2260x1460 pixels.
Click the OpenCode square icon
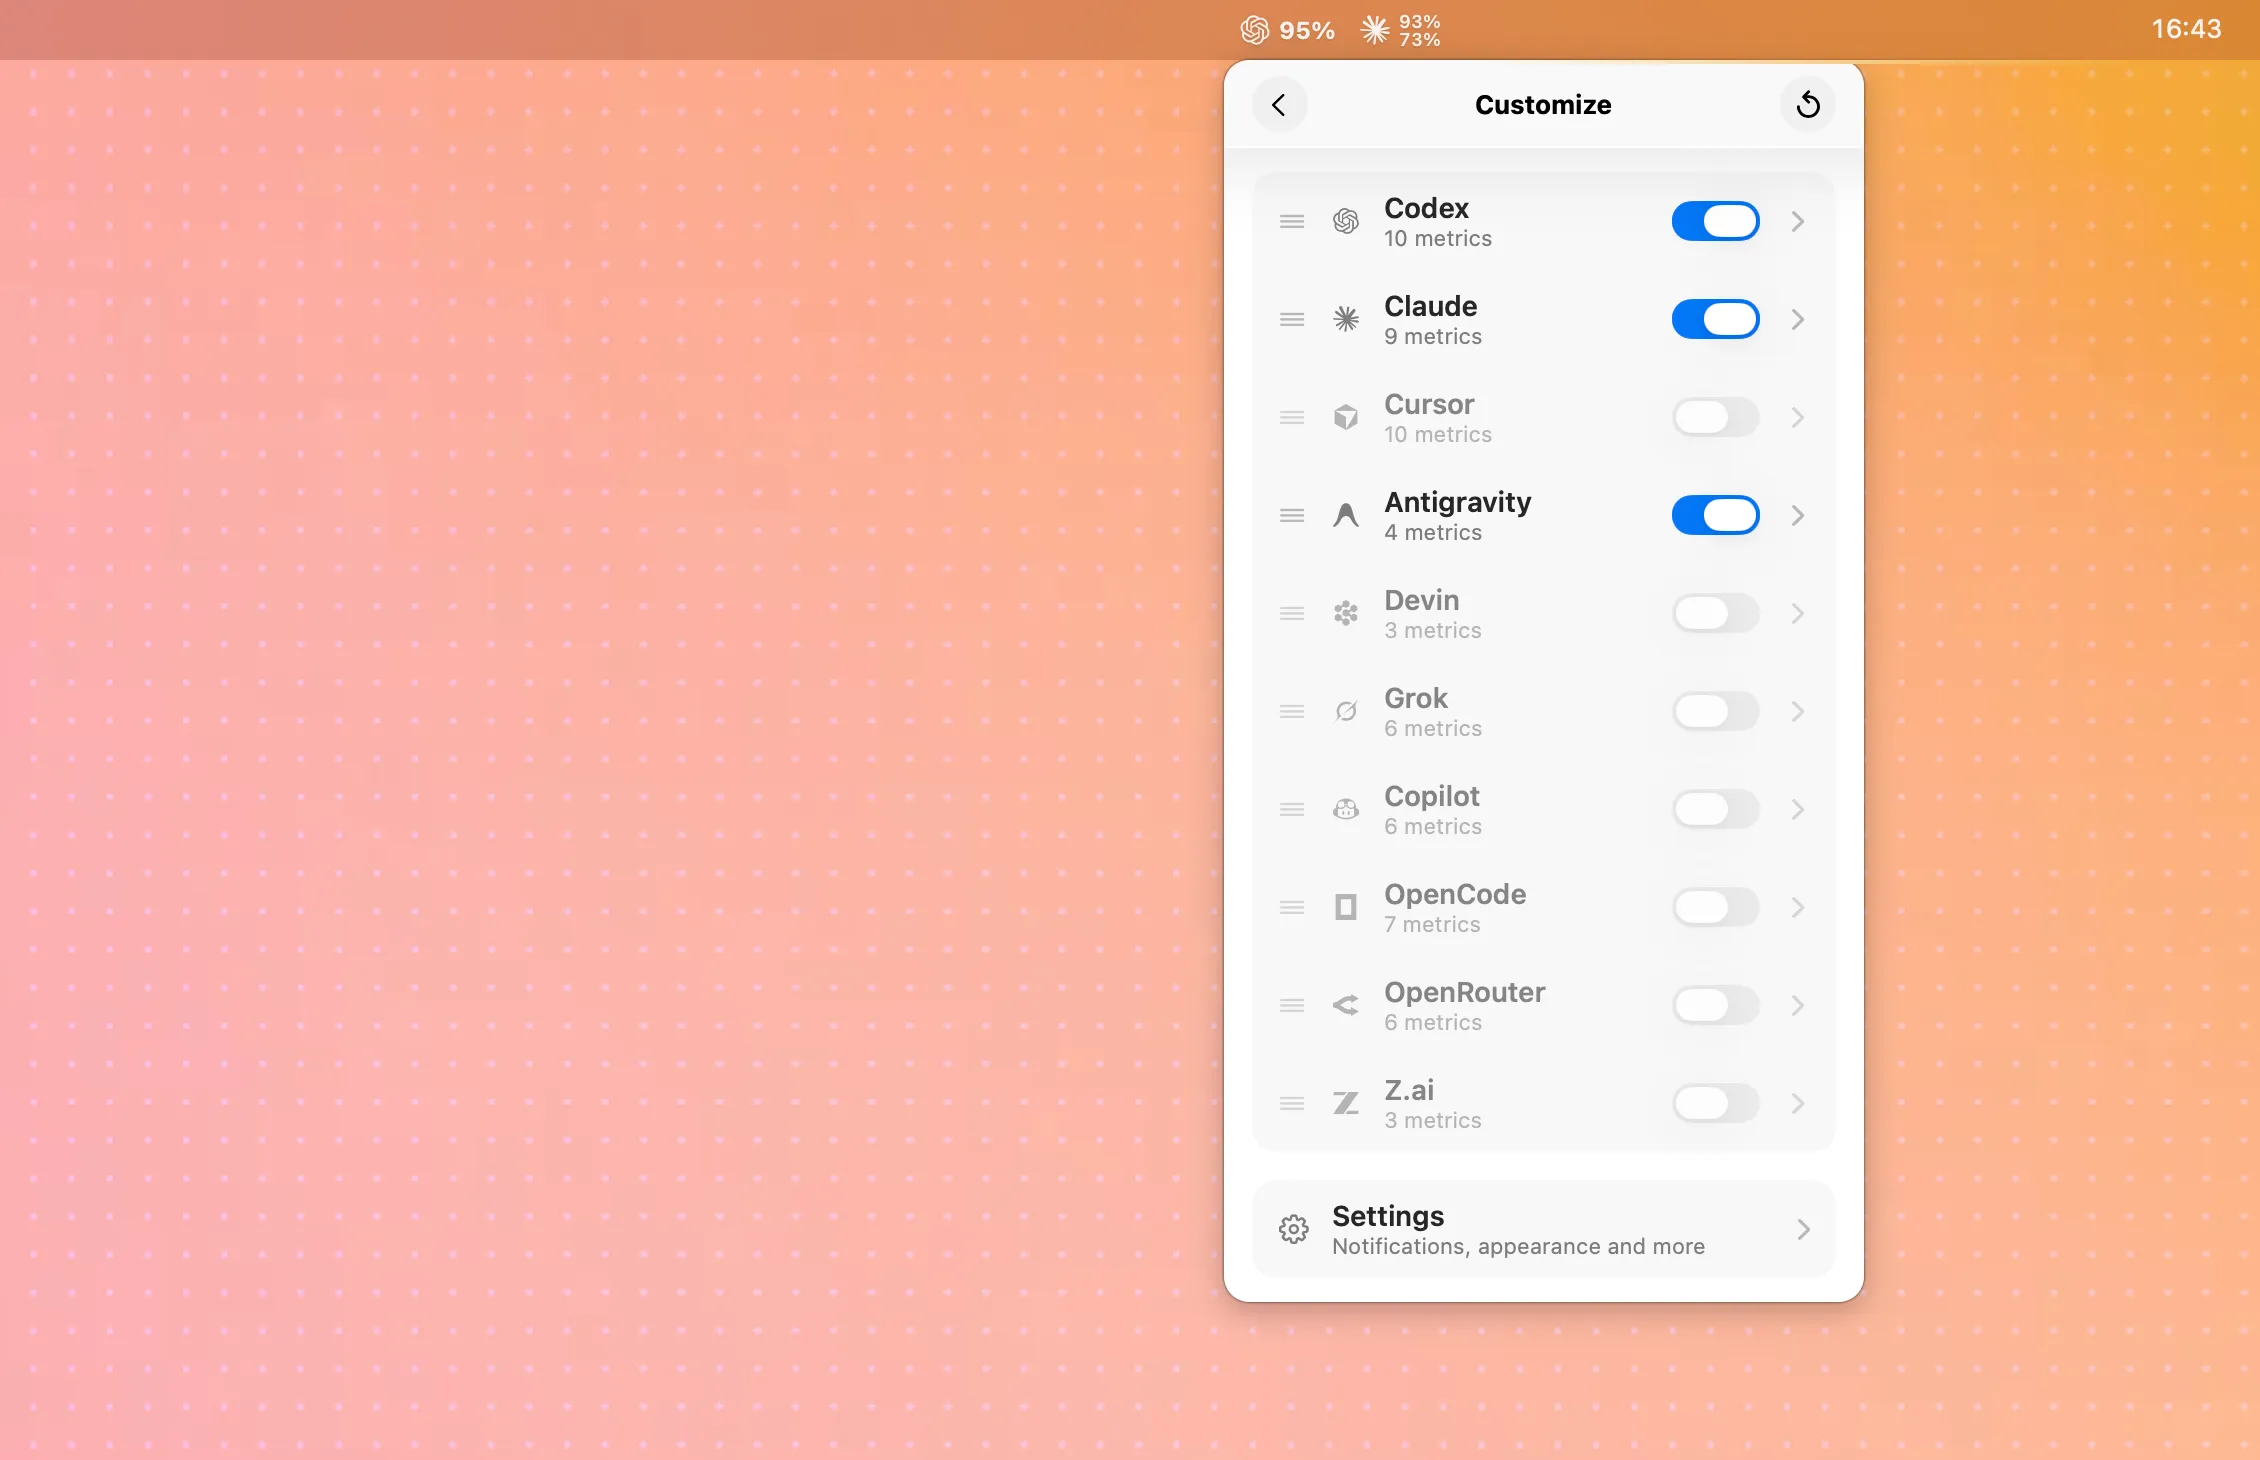(x=1346, y=907)
